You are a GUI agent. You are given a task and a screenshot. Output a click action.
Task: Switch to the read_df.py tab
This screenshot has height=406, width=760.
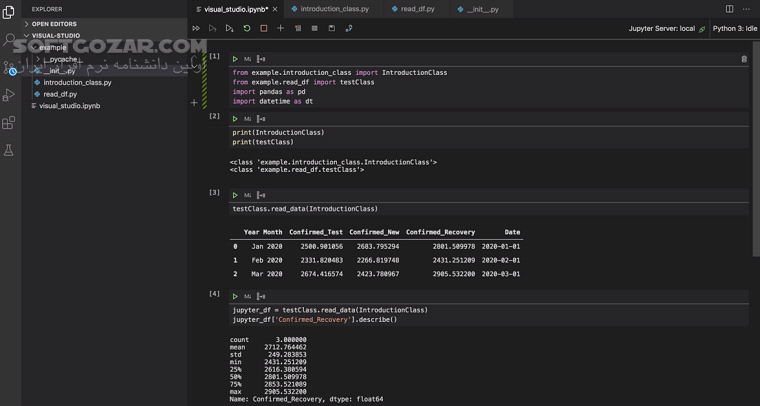click(417, 9)
